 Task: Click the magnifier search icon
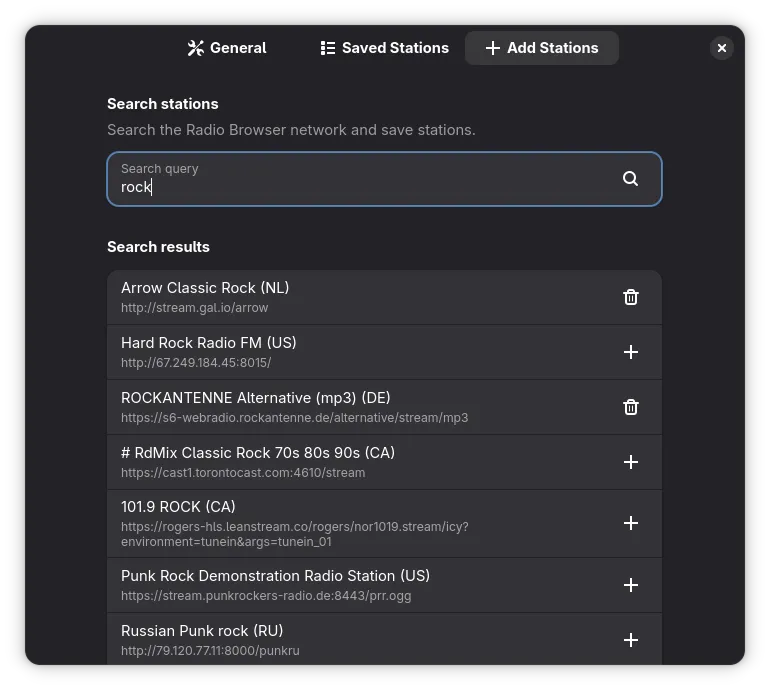pos(630,178)
